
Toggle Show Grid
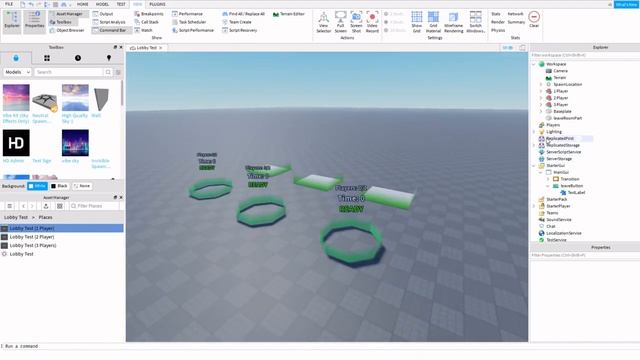[x=417, y=22]
